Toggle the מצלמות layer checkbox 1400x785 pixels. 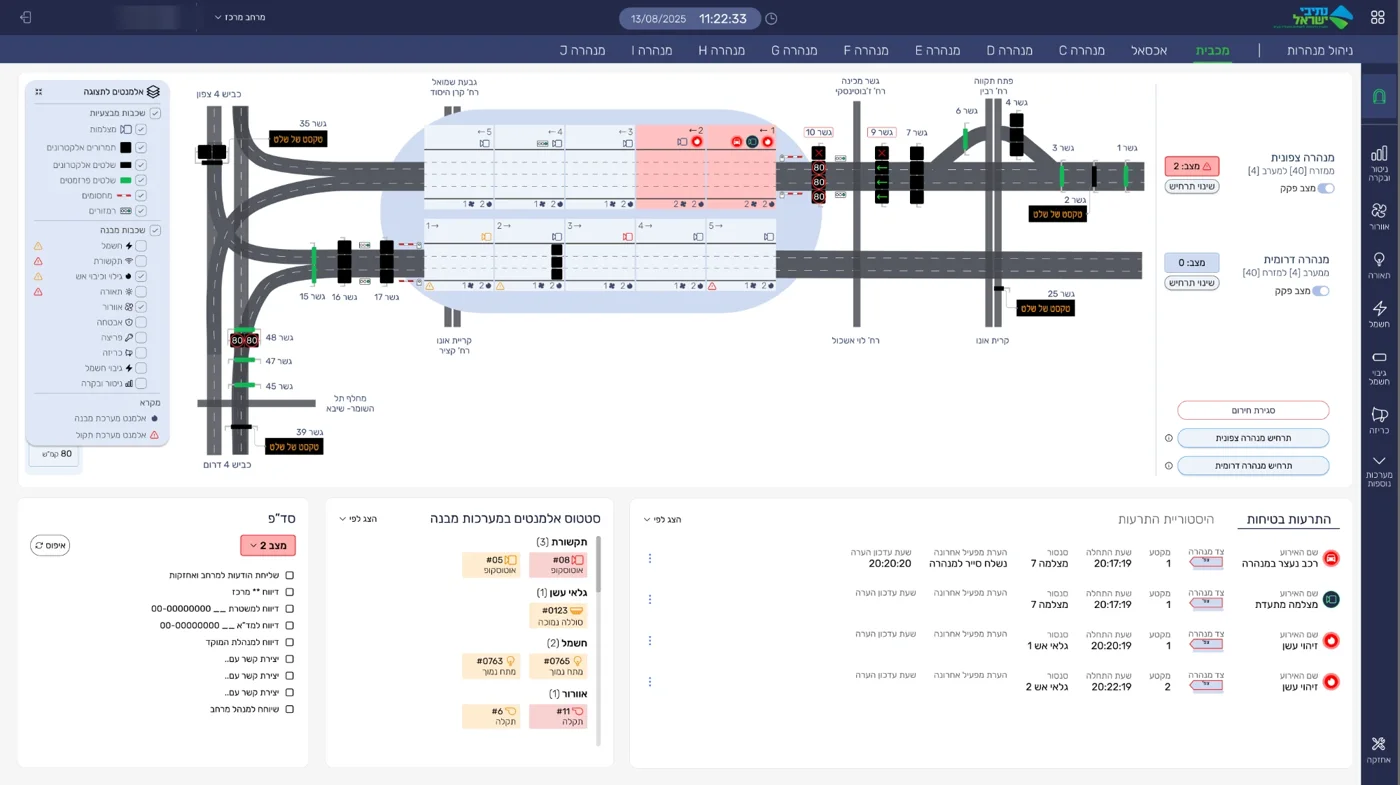point(141,130)
